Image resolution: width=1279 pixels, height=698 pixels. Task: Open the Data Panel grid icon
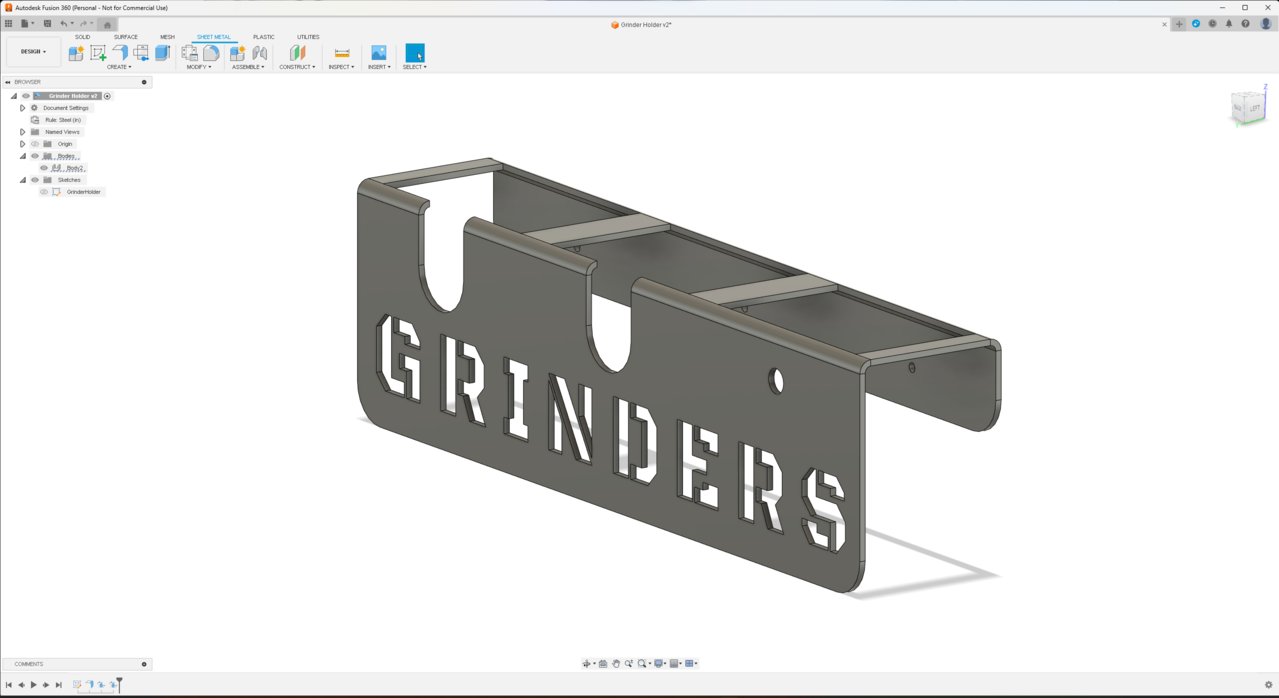(8, 23)
